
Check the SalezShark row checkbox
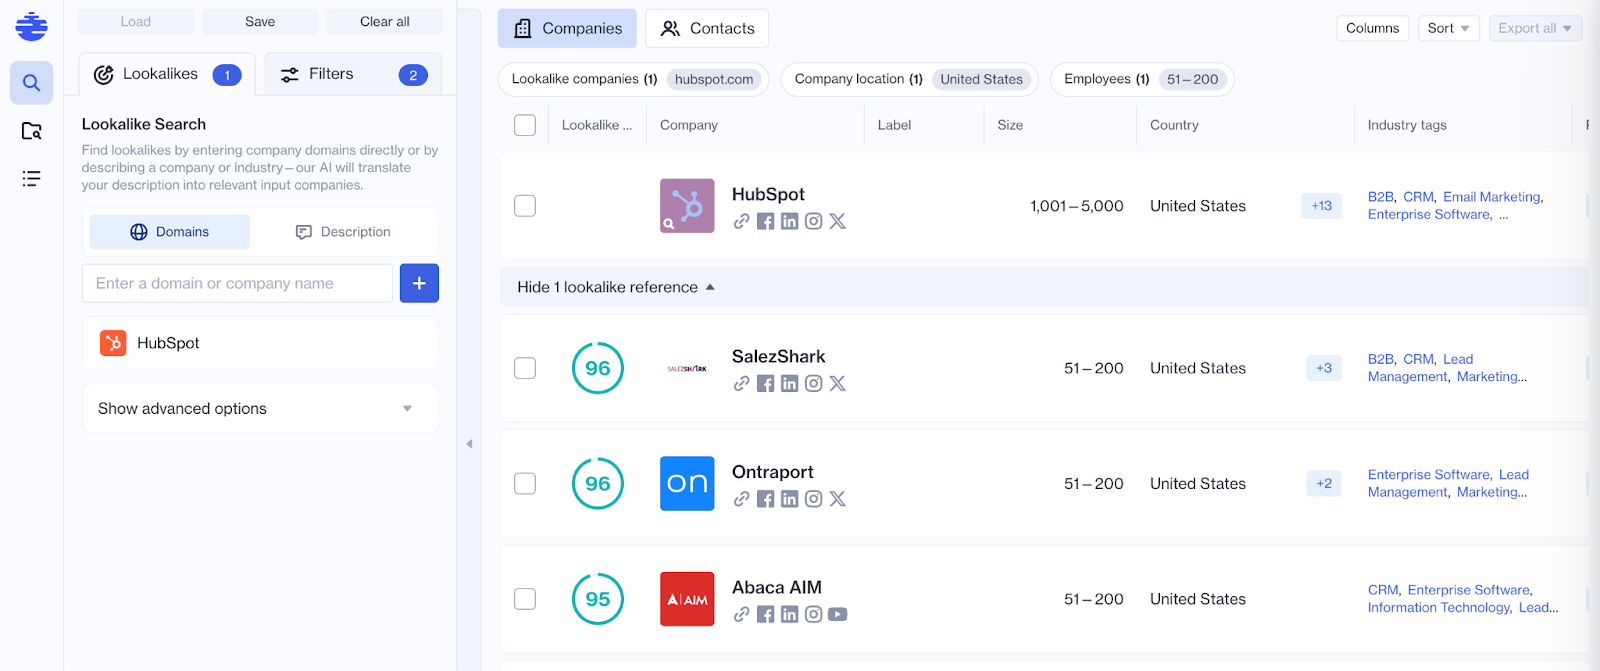coord(525,368)
